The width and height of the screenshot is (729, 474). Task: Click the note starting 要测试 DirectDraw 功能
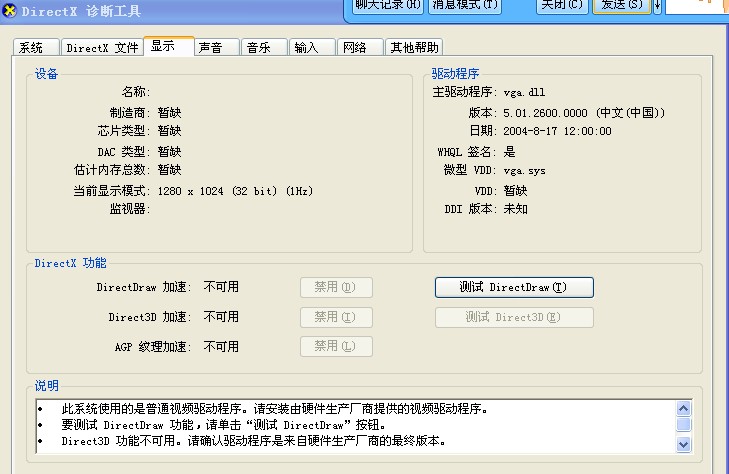[x=223, y=425]
